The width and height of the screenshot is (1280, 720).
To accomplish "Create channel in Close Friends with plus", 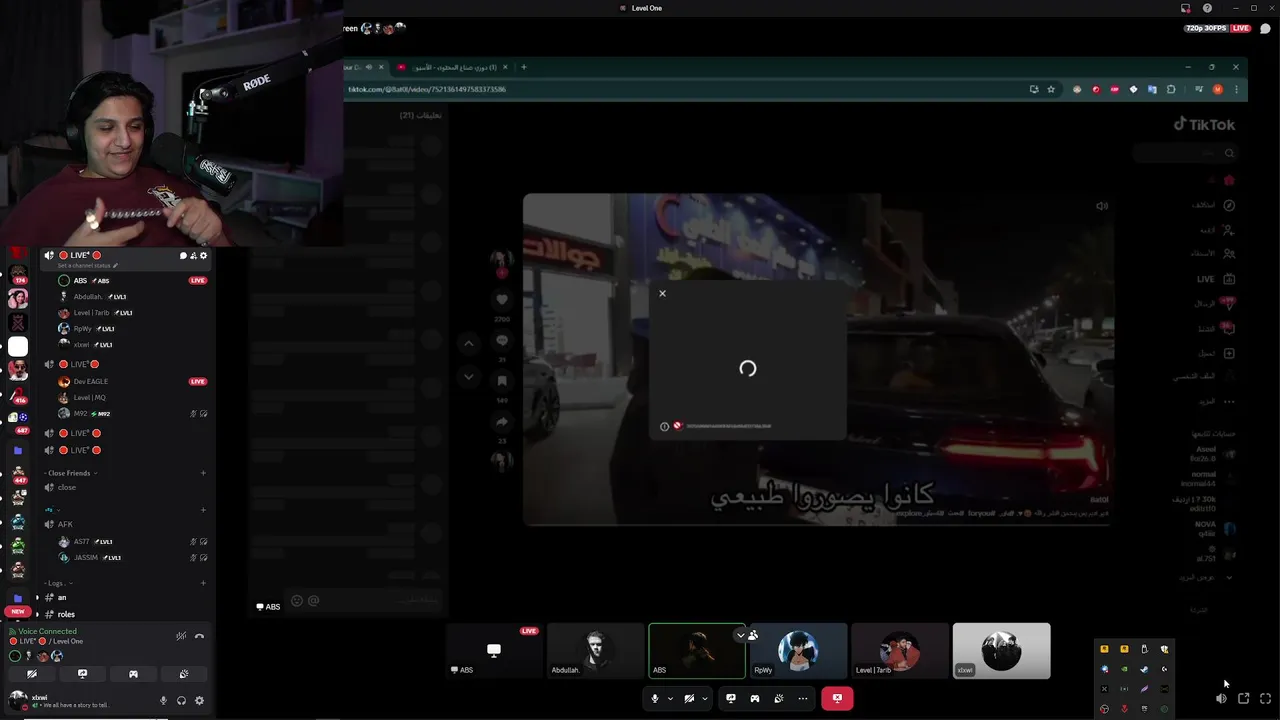I will [203, 473].
